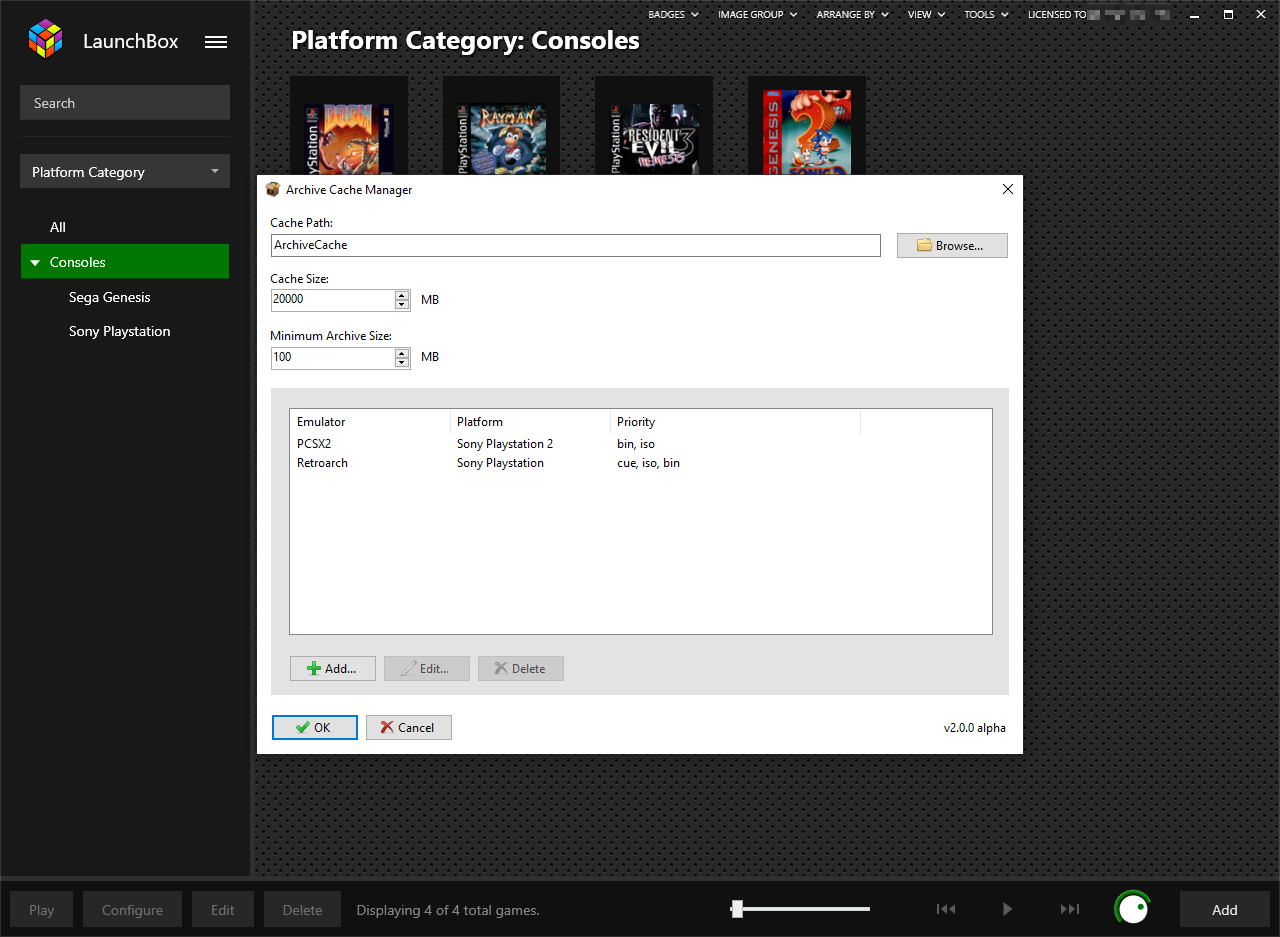Open the TOOLS menu
Viewport: 1280px width, 937px height.
pyautogui.click(x=986, y=14)
